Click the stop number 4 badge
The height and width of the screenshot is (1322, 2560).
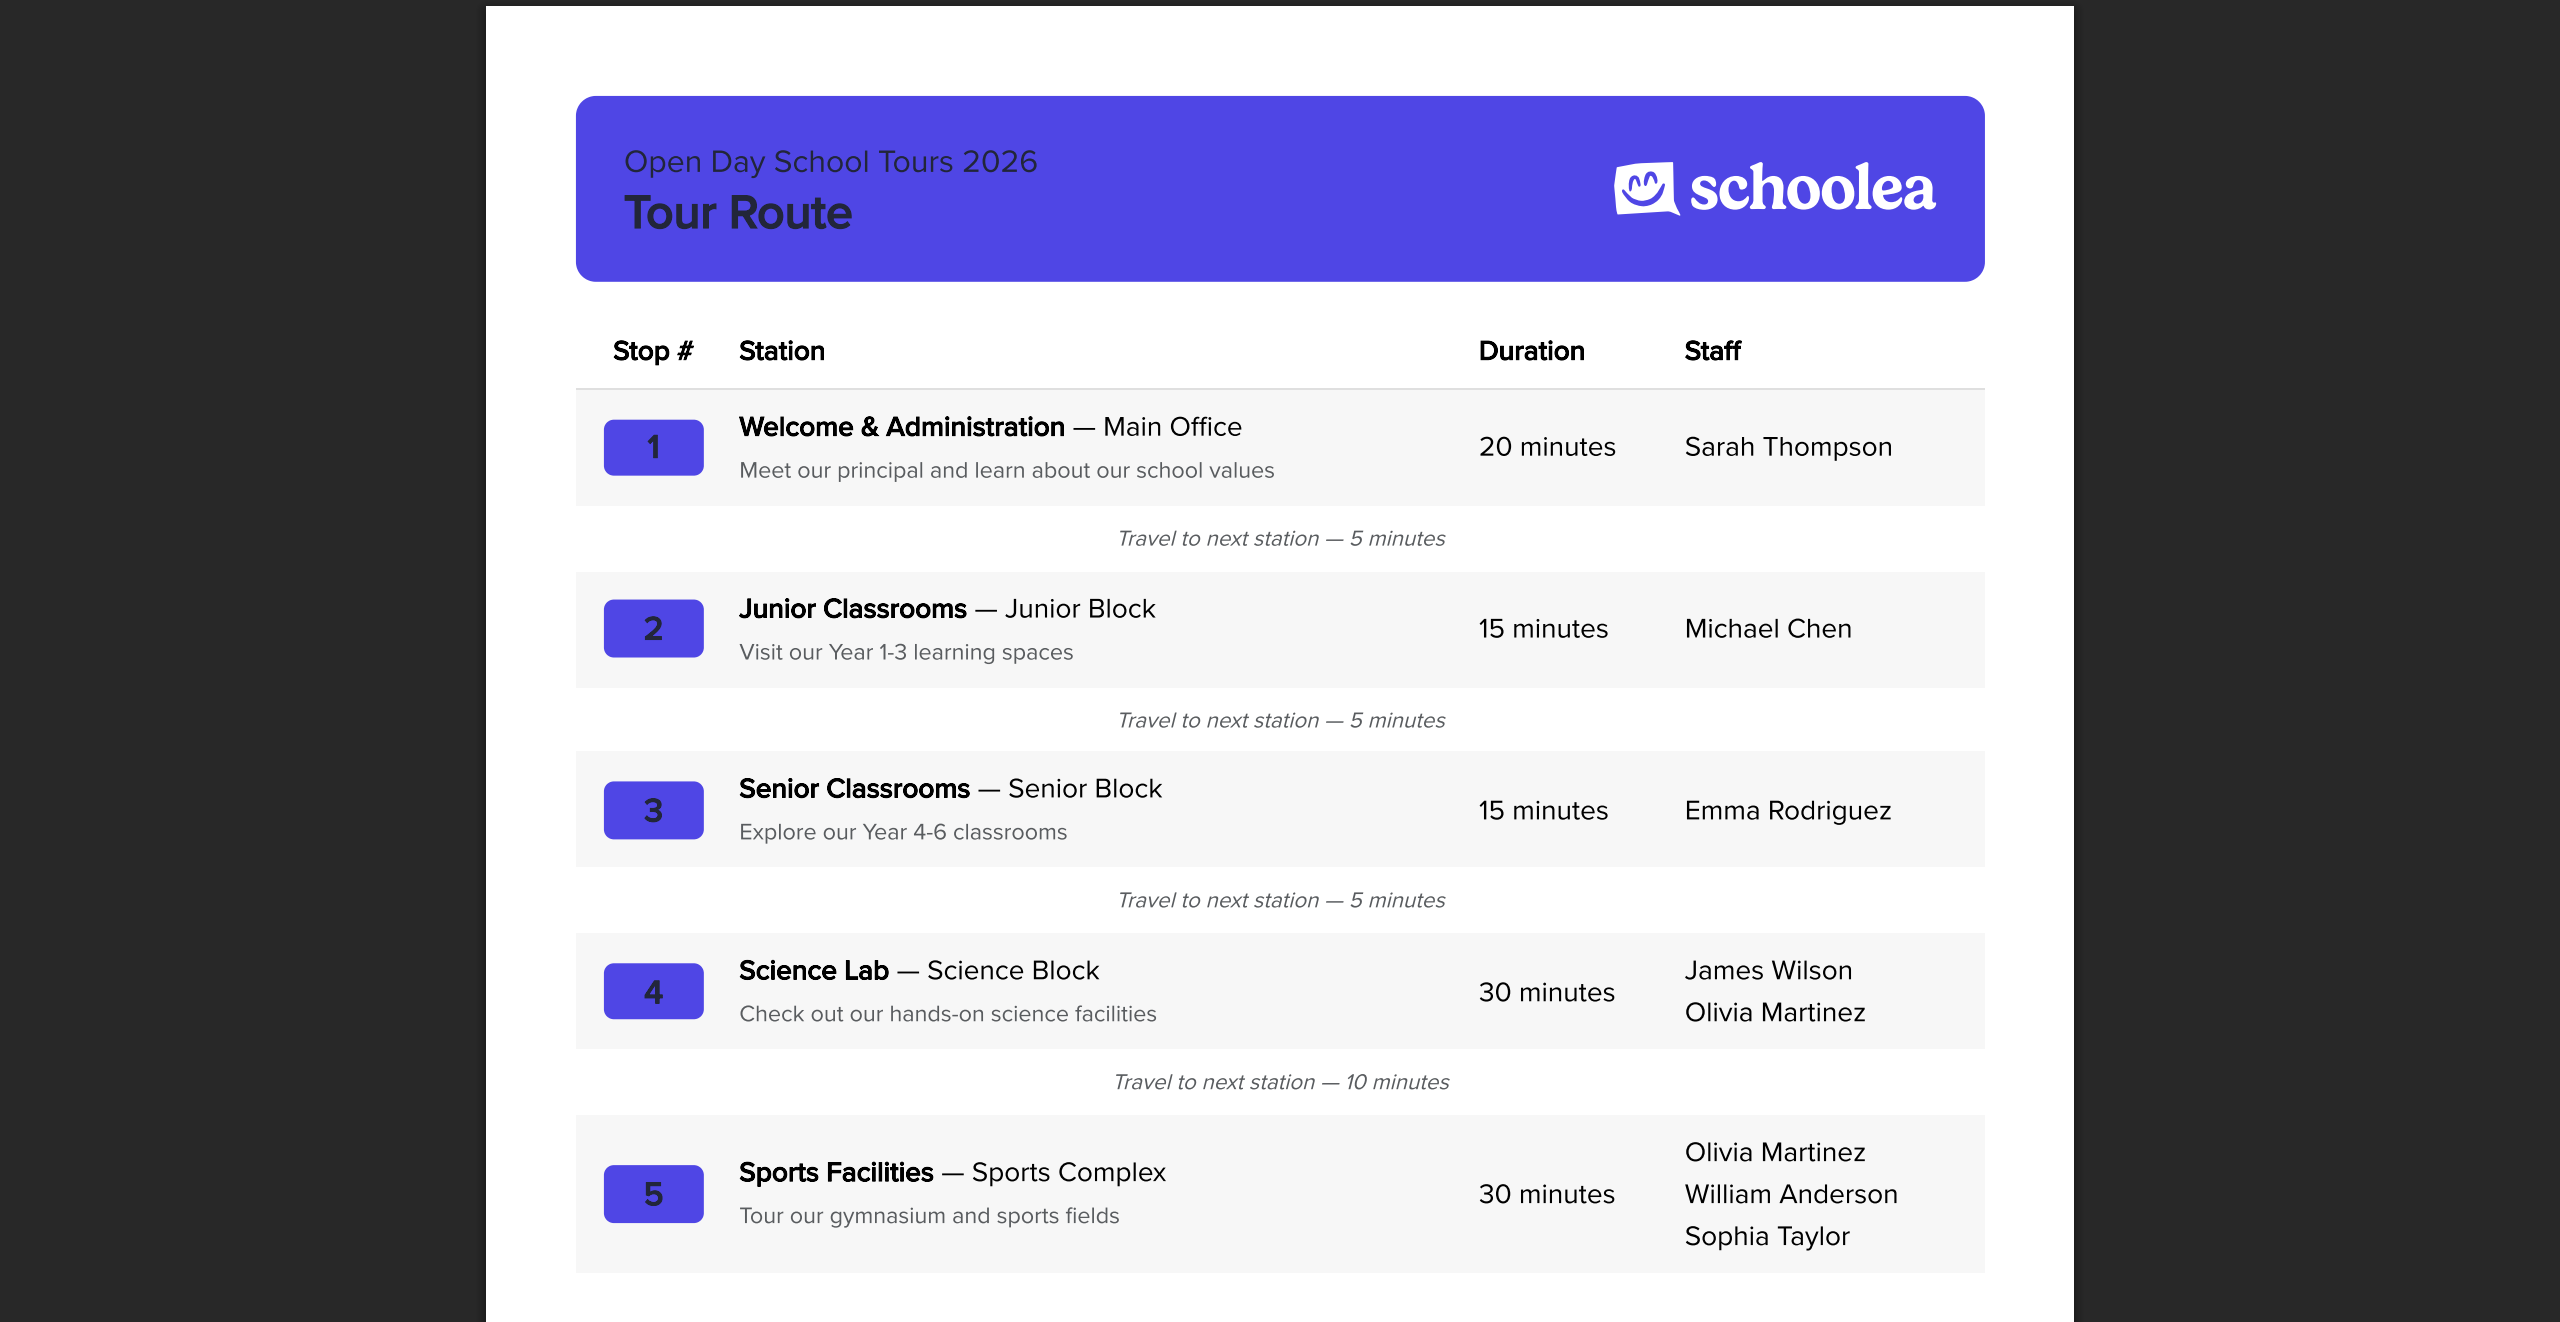click(x=653, y=991)
